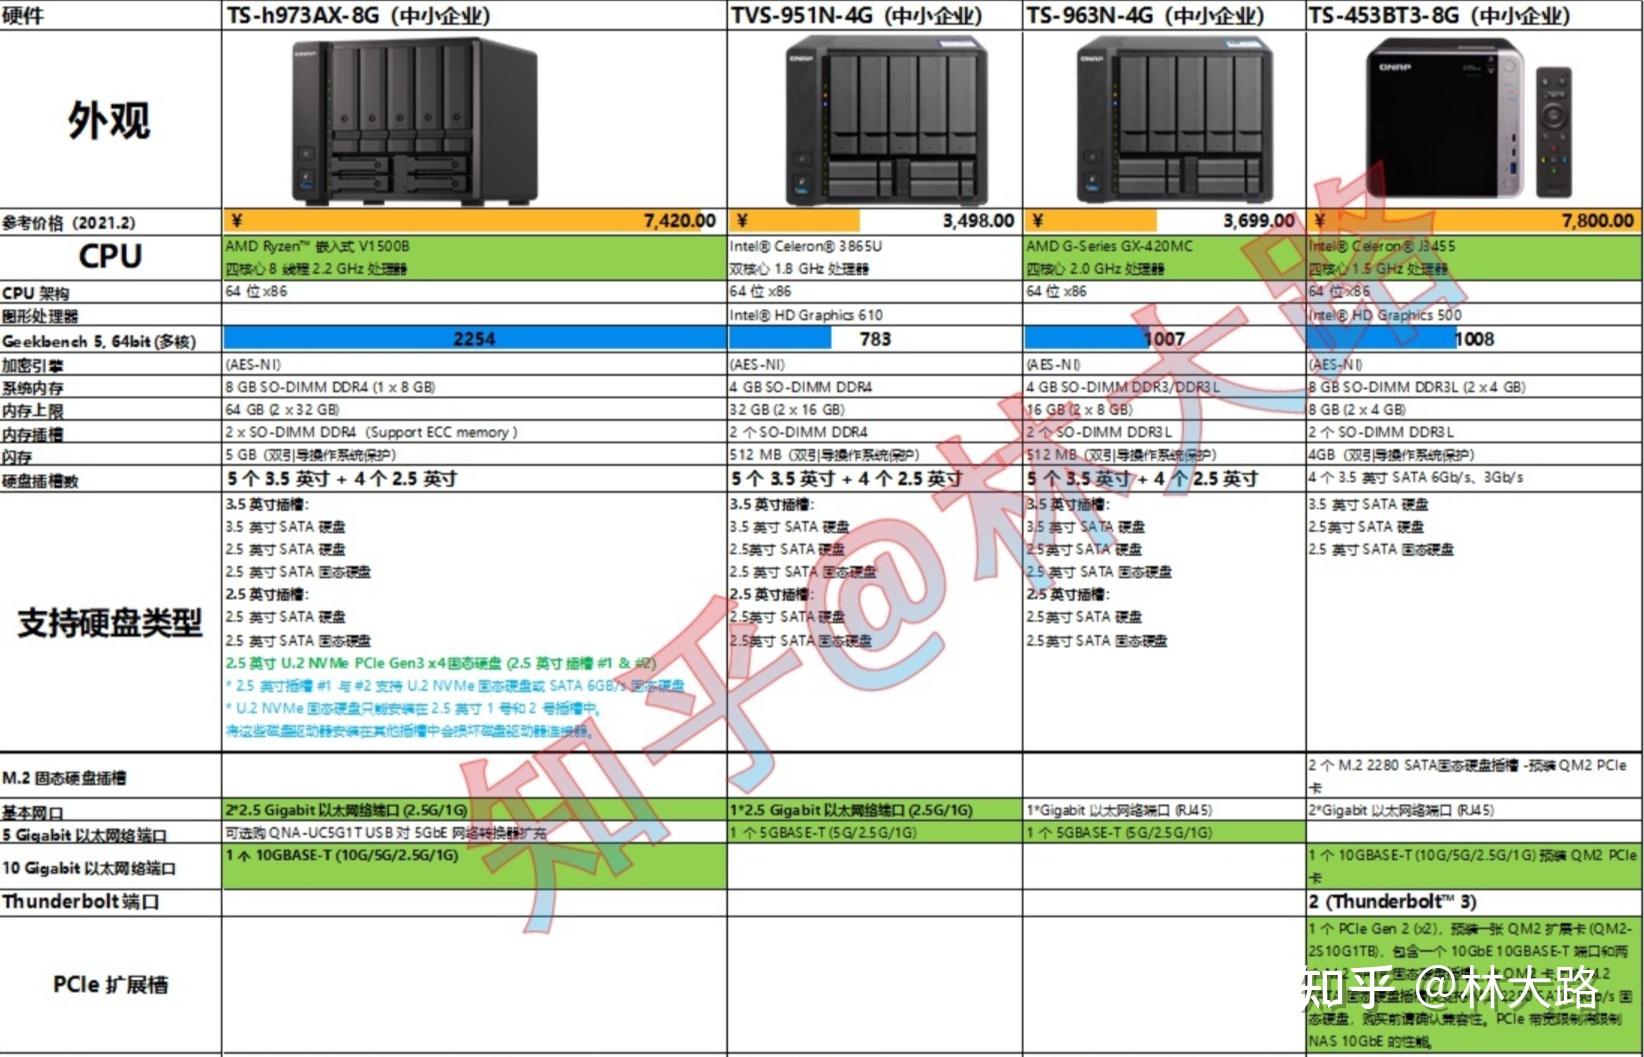This screenshot has height=1057, width=1644.
Task: Click the LED indicators on the TS-963N photo
Action: pos(1115,95)
